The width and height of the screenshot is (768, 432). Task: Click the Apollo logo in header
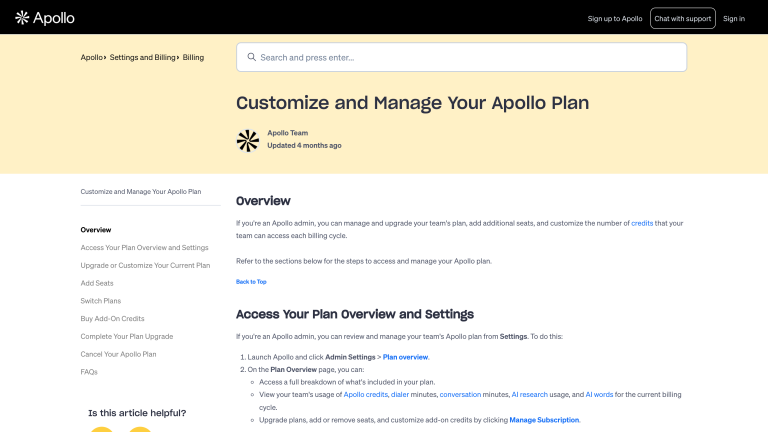[x=45, y=18]
